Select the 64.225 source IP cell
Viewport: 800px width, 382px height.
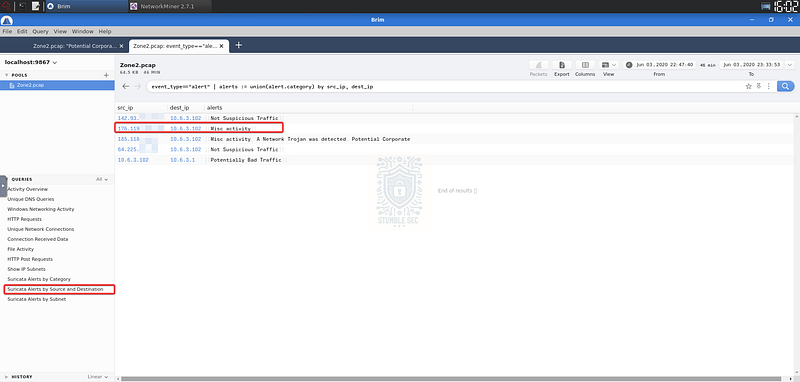pos(128,149)
